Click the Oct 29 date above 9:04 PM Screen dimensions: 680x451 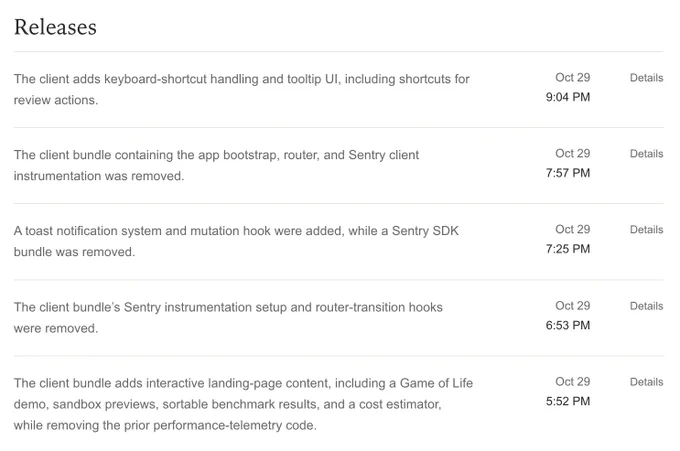click(572, 78)
